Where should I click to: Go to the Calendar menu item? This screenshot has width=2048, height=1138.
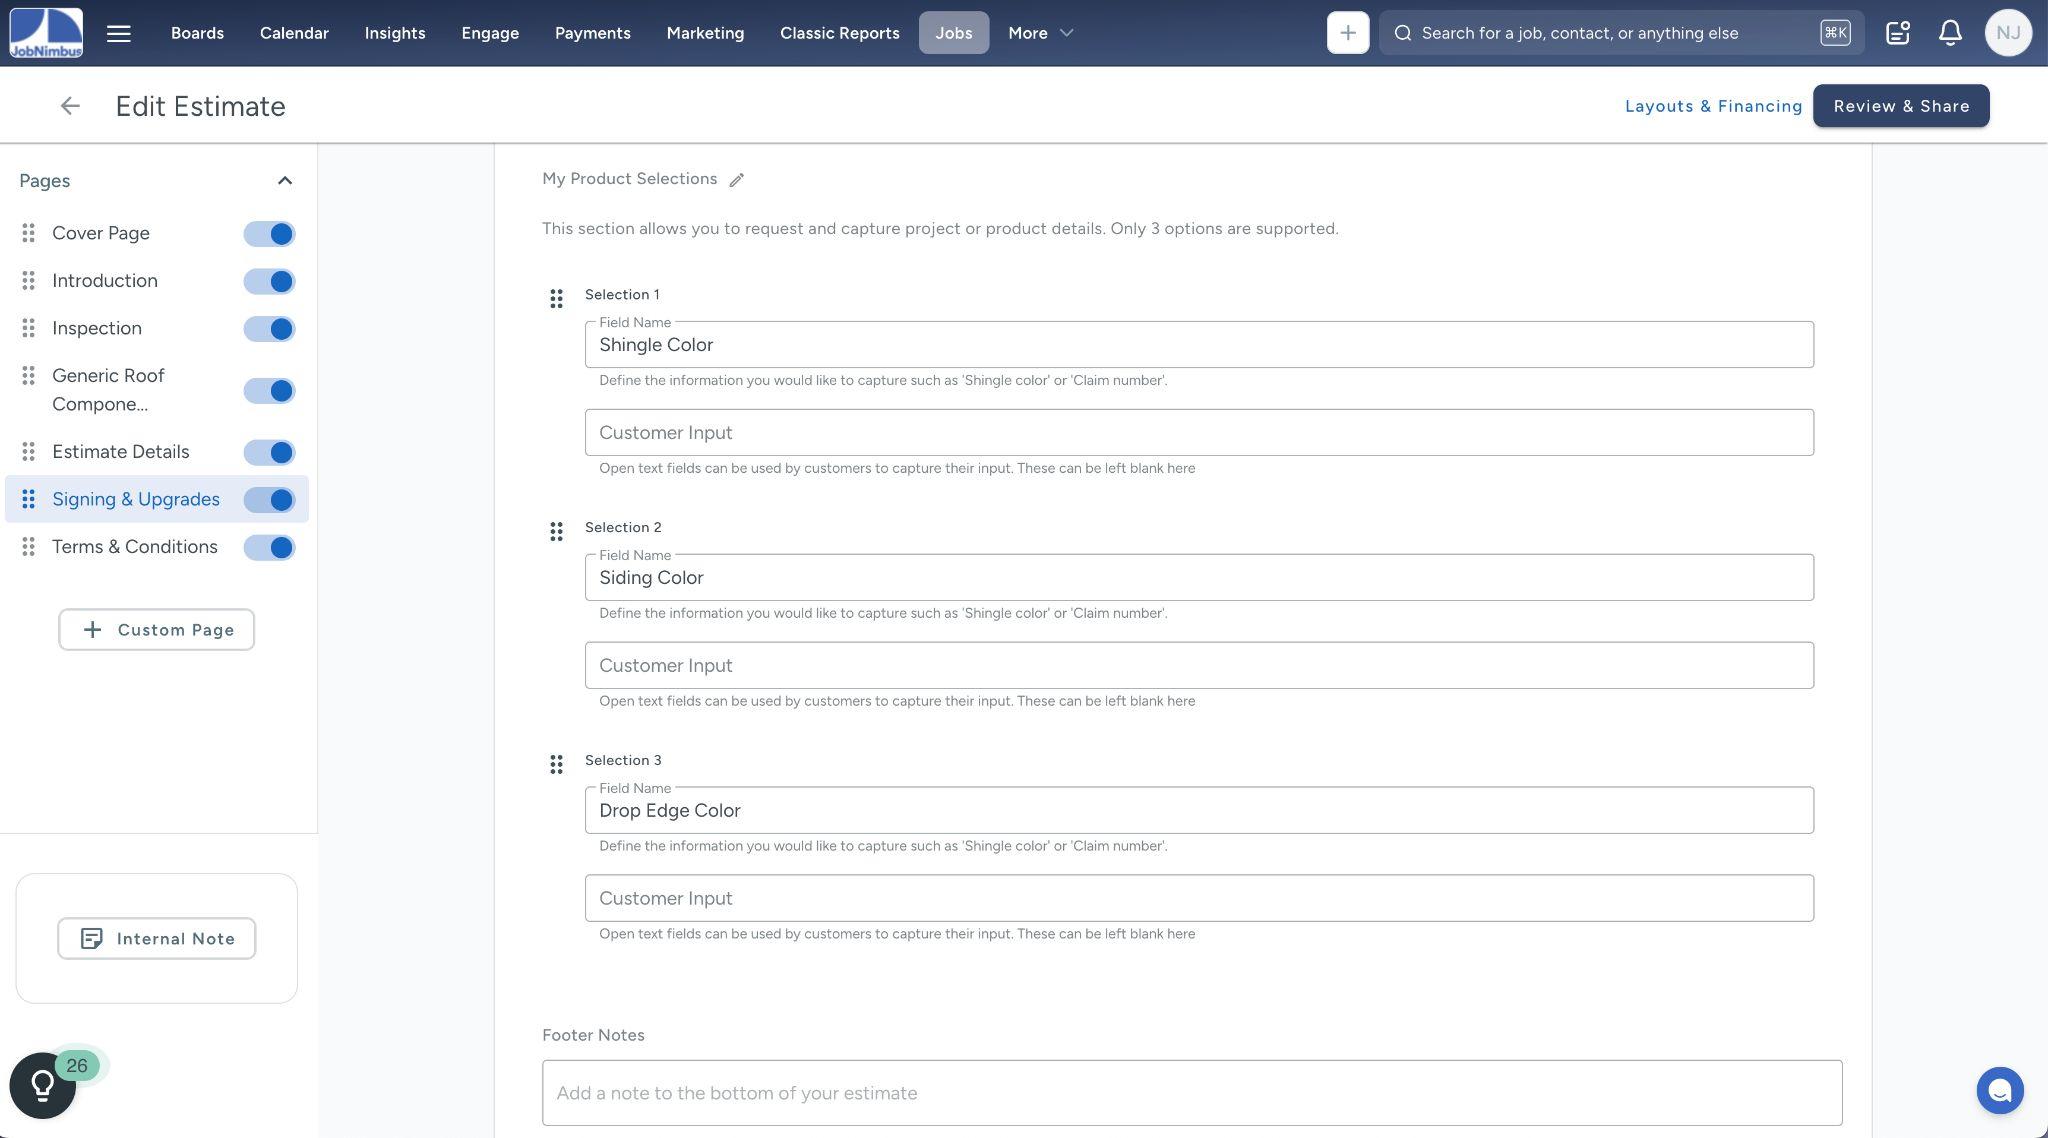point(294,33)
